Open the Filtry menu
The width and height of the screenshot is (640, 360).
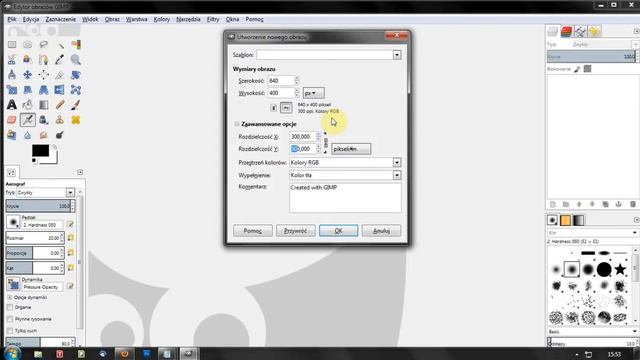point(213,19)
